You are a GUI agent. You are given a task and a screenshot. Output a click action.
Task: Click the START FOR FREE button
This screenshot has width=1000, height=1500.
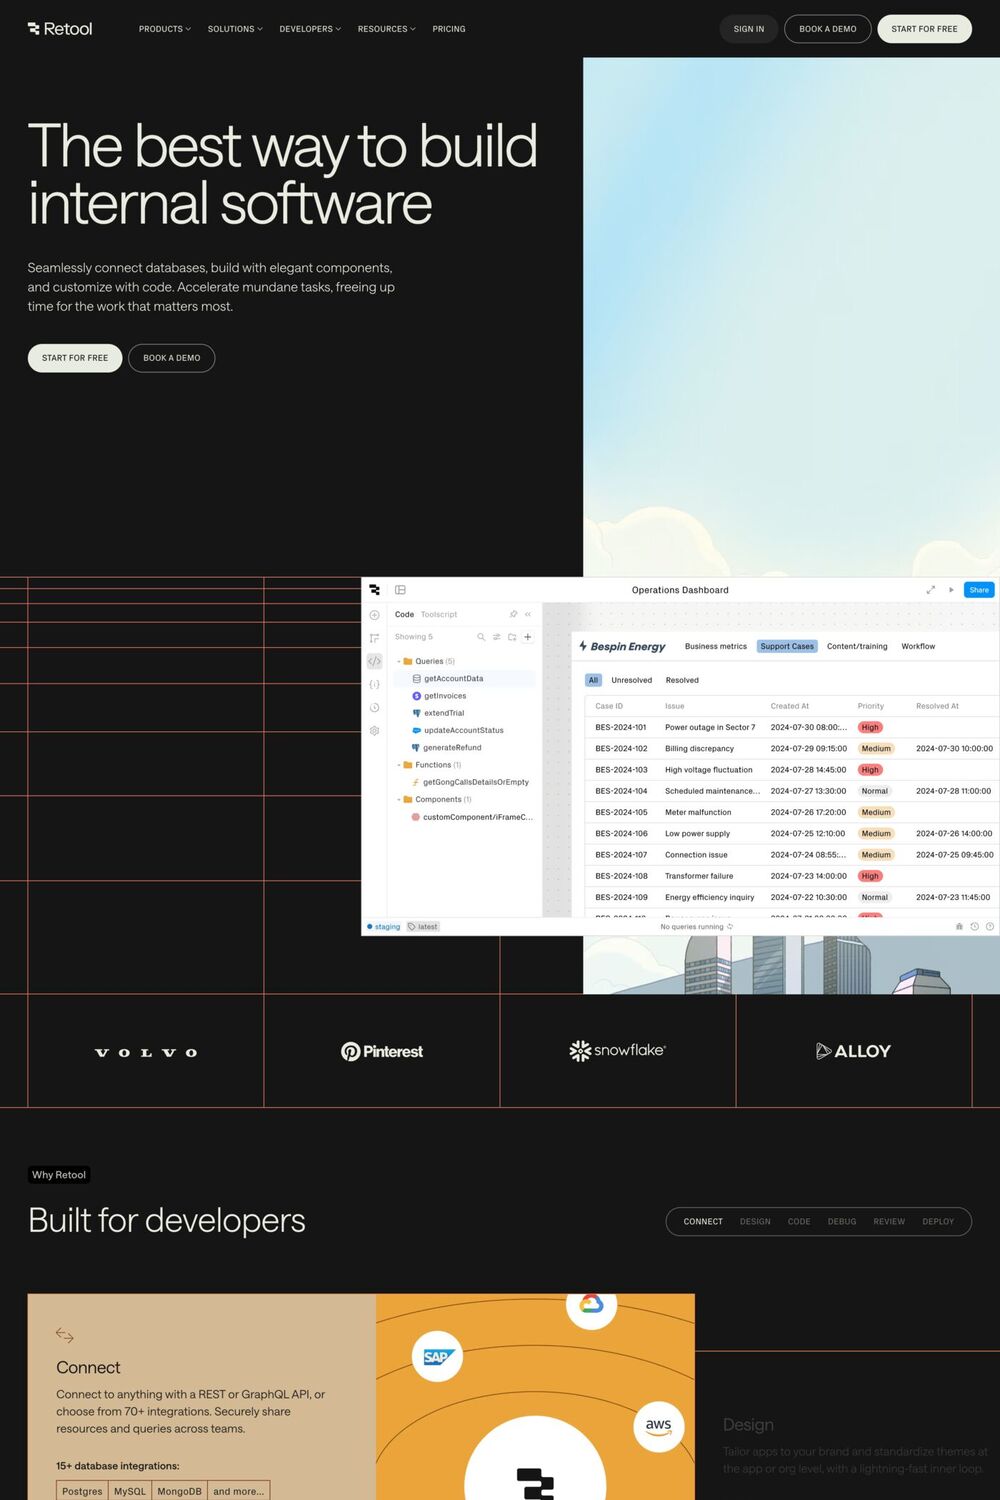click(924, 29)
